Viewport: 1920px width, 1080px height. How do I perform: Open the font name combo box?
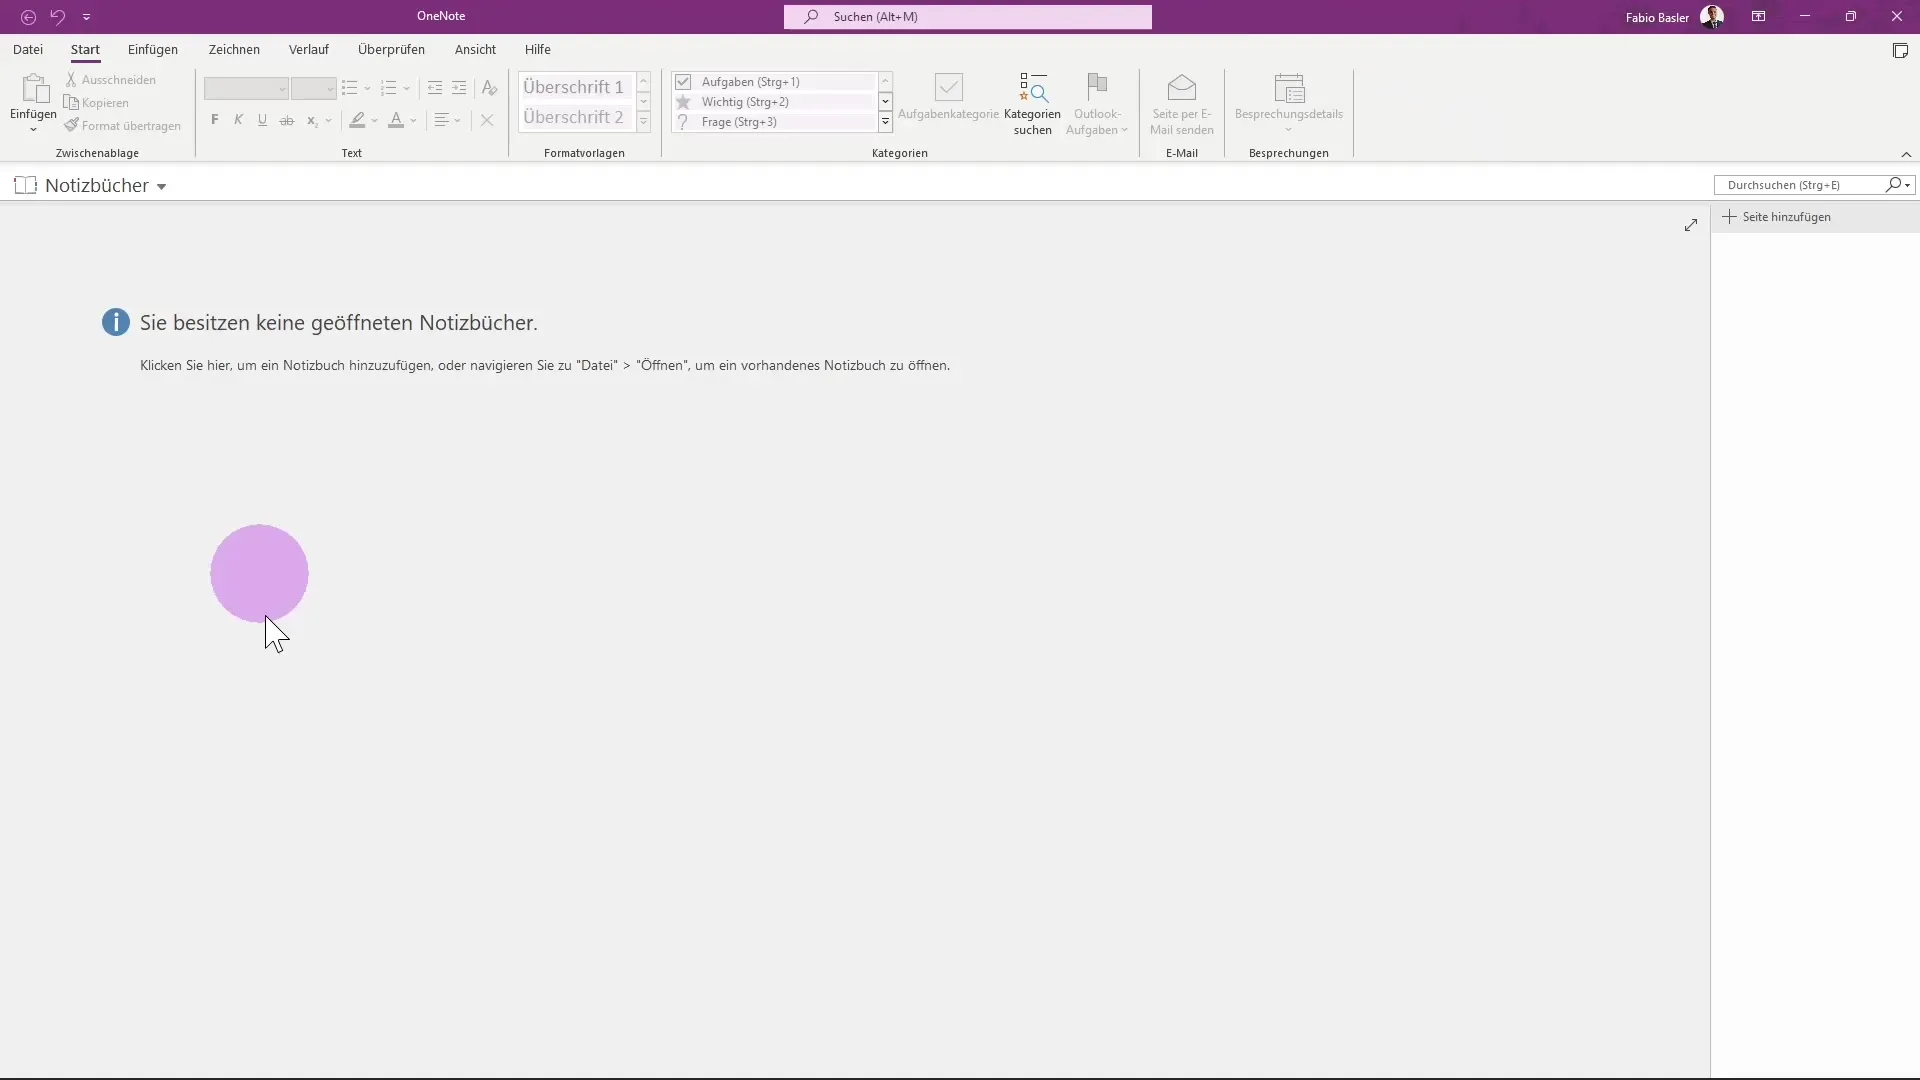click(246, 89)
